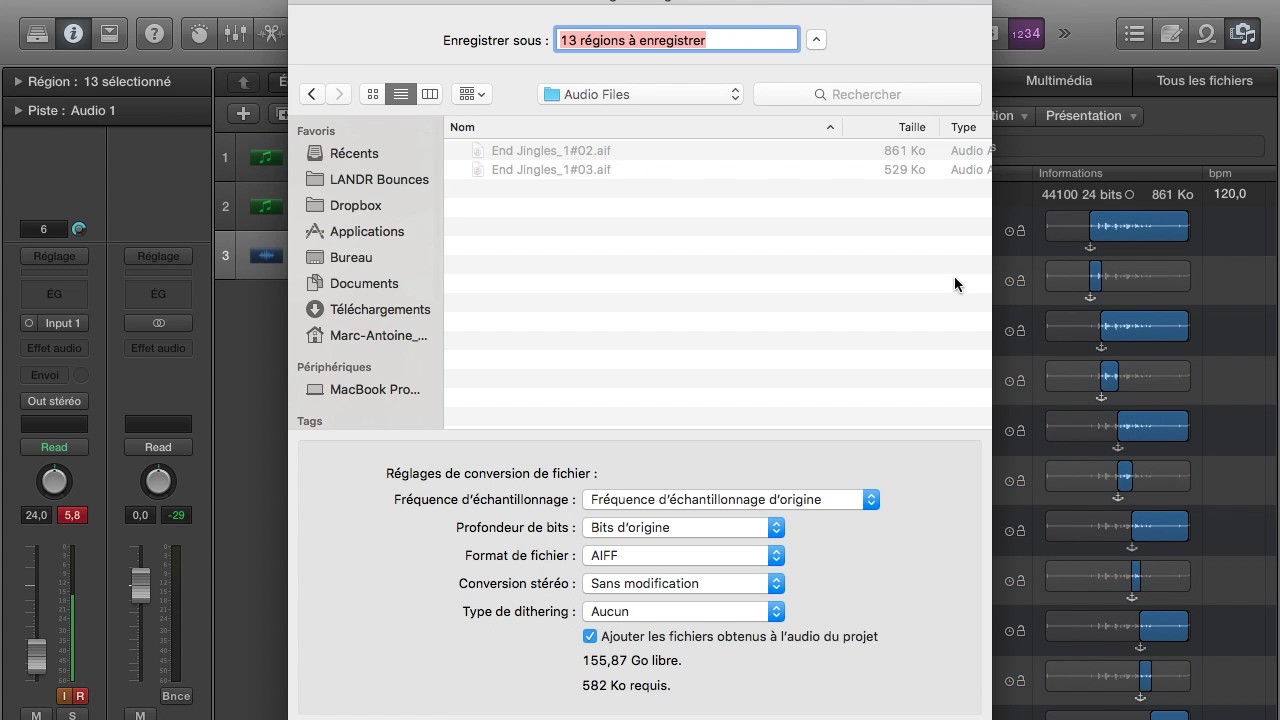Select Récents in the sidebar
This screenshot has width=1280, height=720.
pos(354,153)
